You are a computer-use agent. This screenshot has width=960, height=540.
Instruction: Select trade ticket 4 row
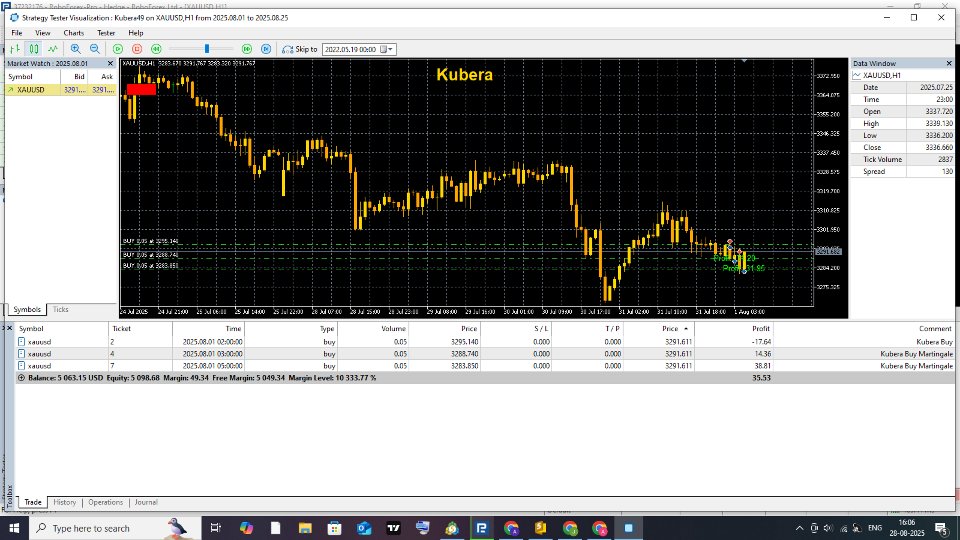point(485,354)
